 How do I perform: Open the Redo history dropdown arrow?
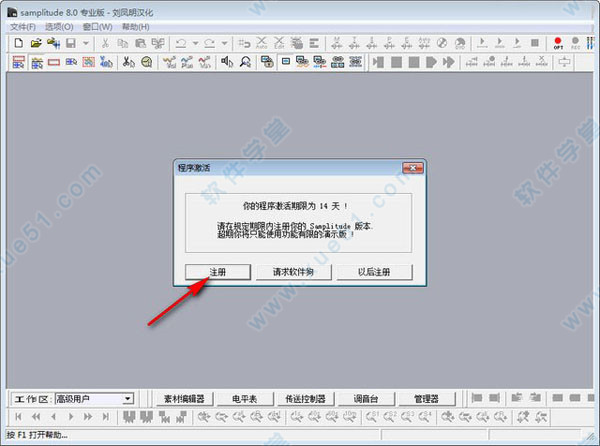(x=224, y=43)
